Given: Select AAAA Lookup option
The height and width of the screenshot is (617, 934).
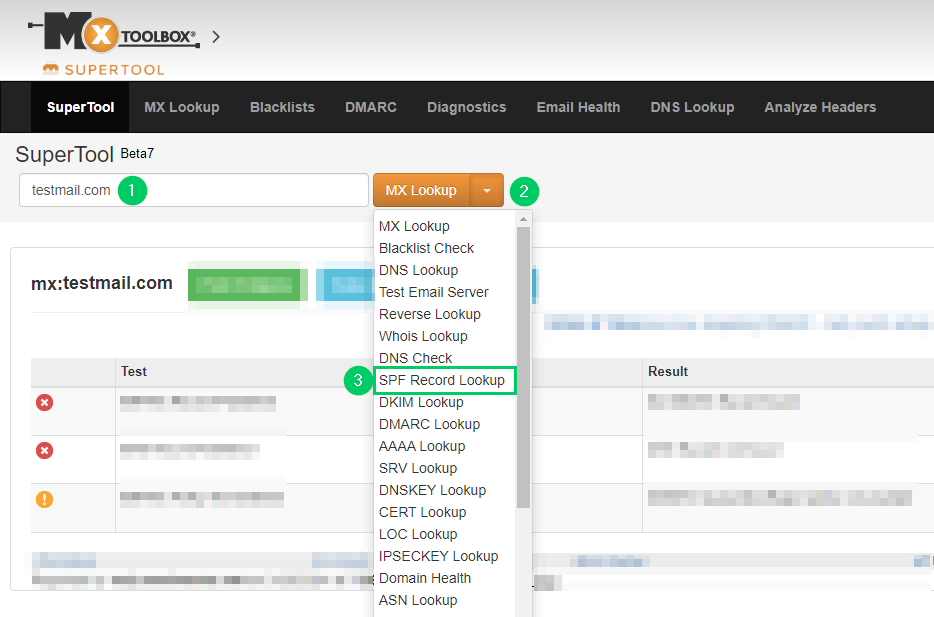Looking at the screenshot, I should point(422,447).
